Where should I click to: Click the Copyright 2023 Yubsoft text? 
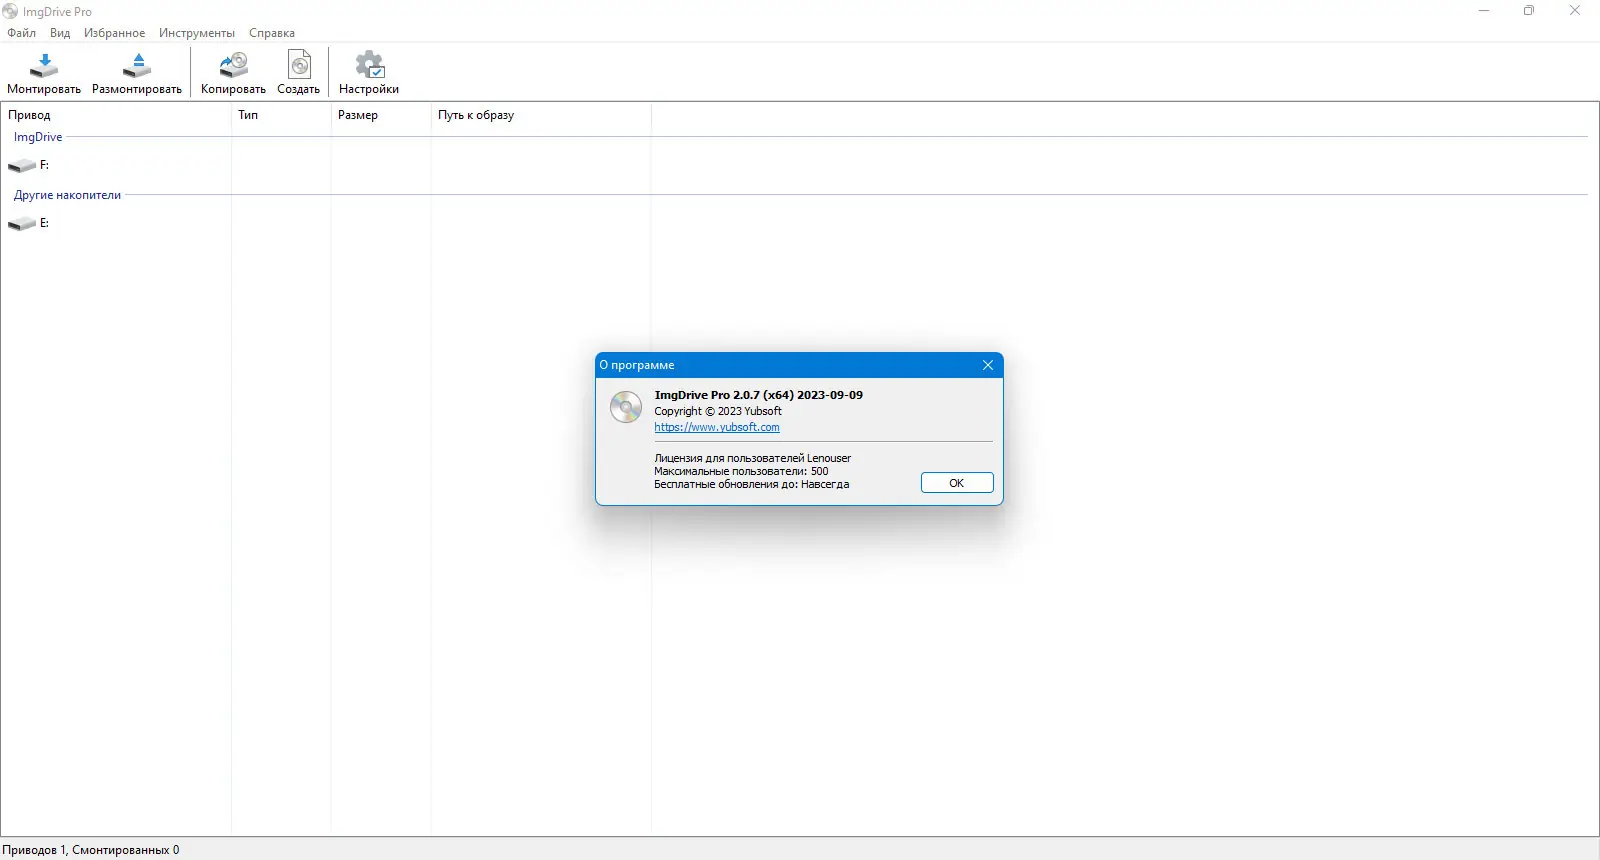coord(718,411)
